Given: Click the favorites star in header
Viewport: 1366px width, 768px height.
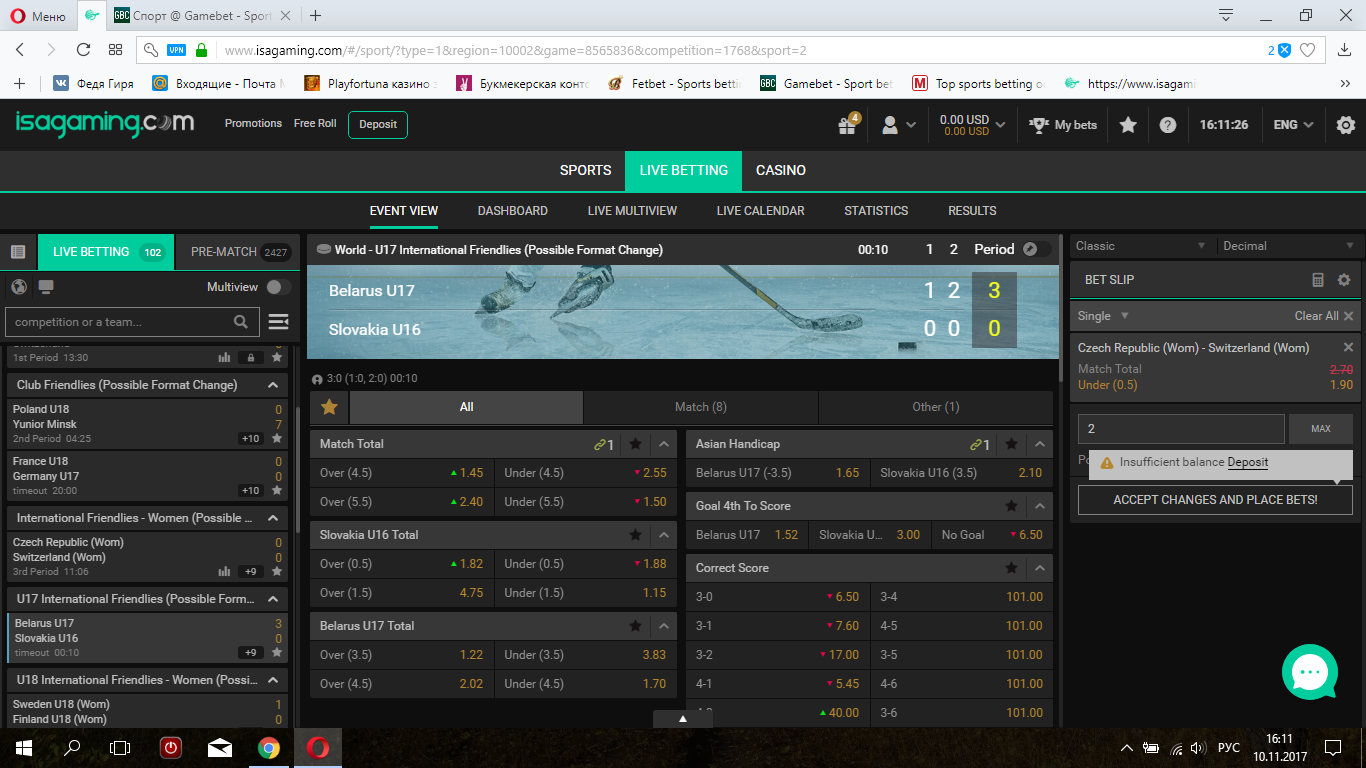Looking at the screenshot, I should [1128, 125].
